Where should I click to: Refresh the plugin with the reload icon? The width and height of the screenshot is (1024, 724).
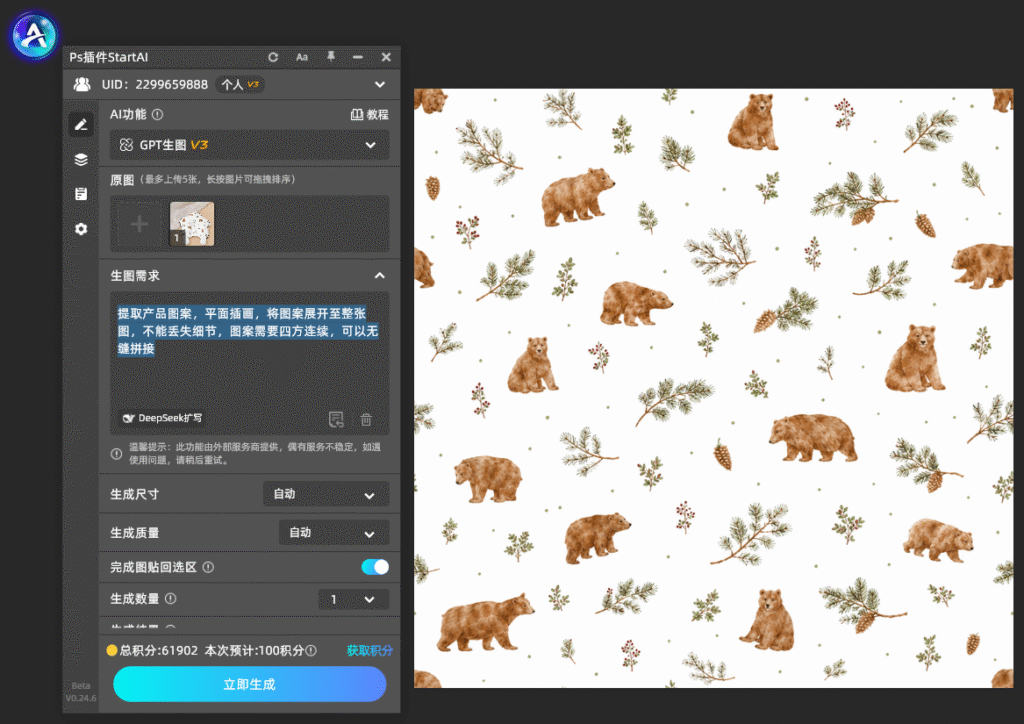click(273, 57)
